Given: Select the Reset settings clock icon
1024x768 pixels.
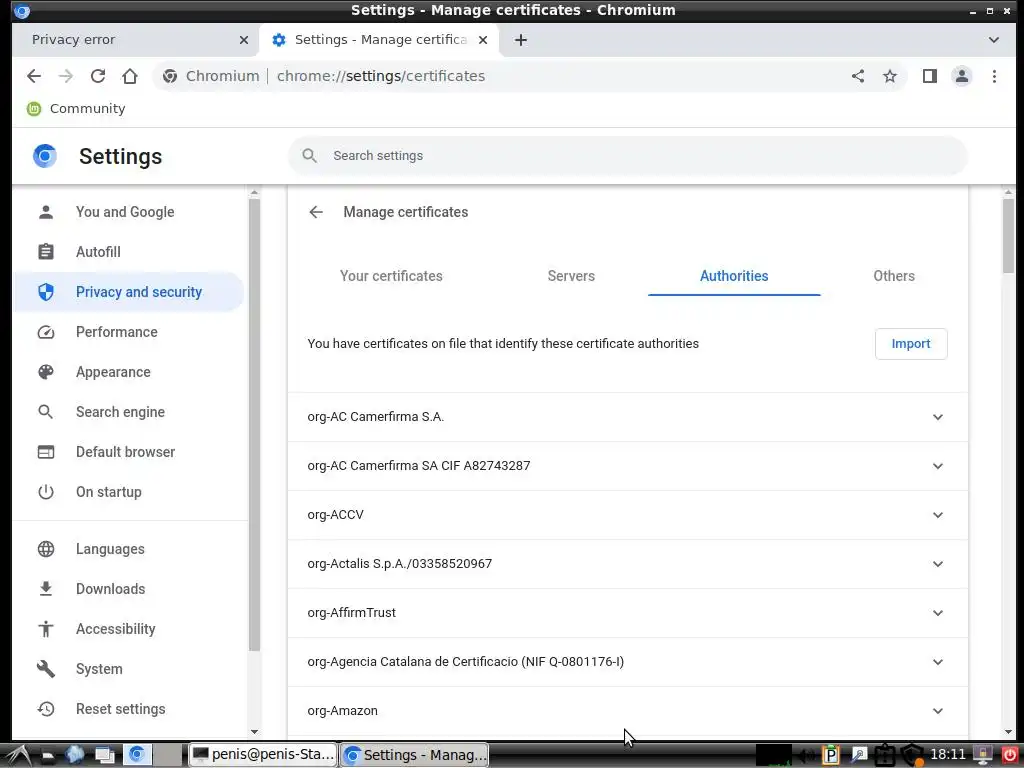Looking at the screenshot, I should pos(46,709).
